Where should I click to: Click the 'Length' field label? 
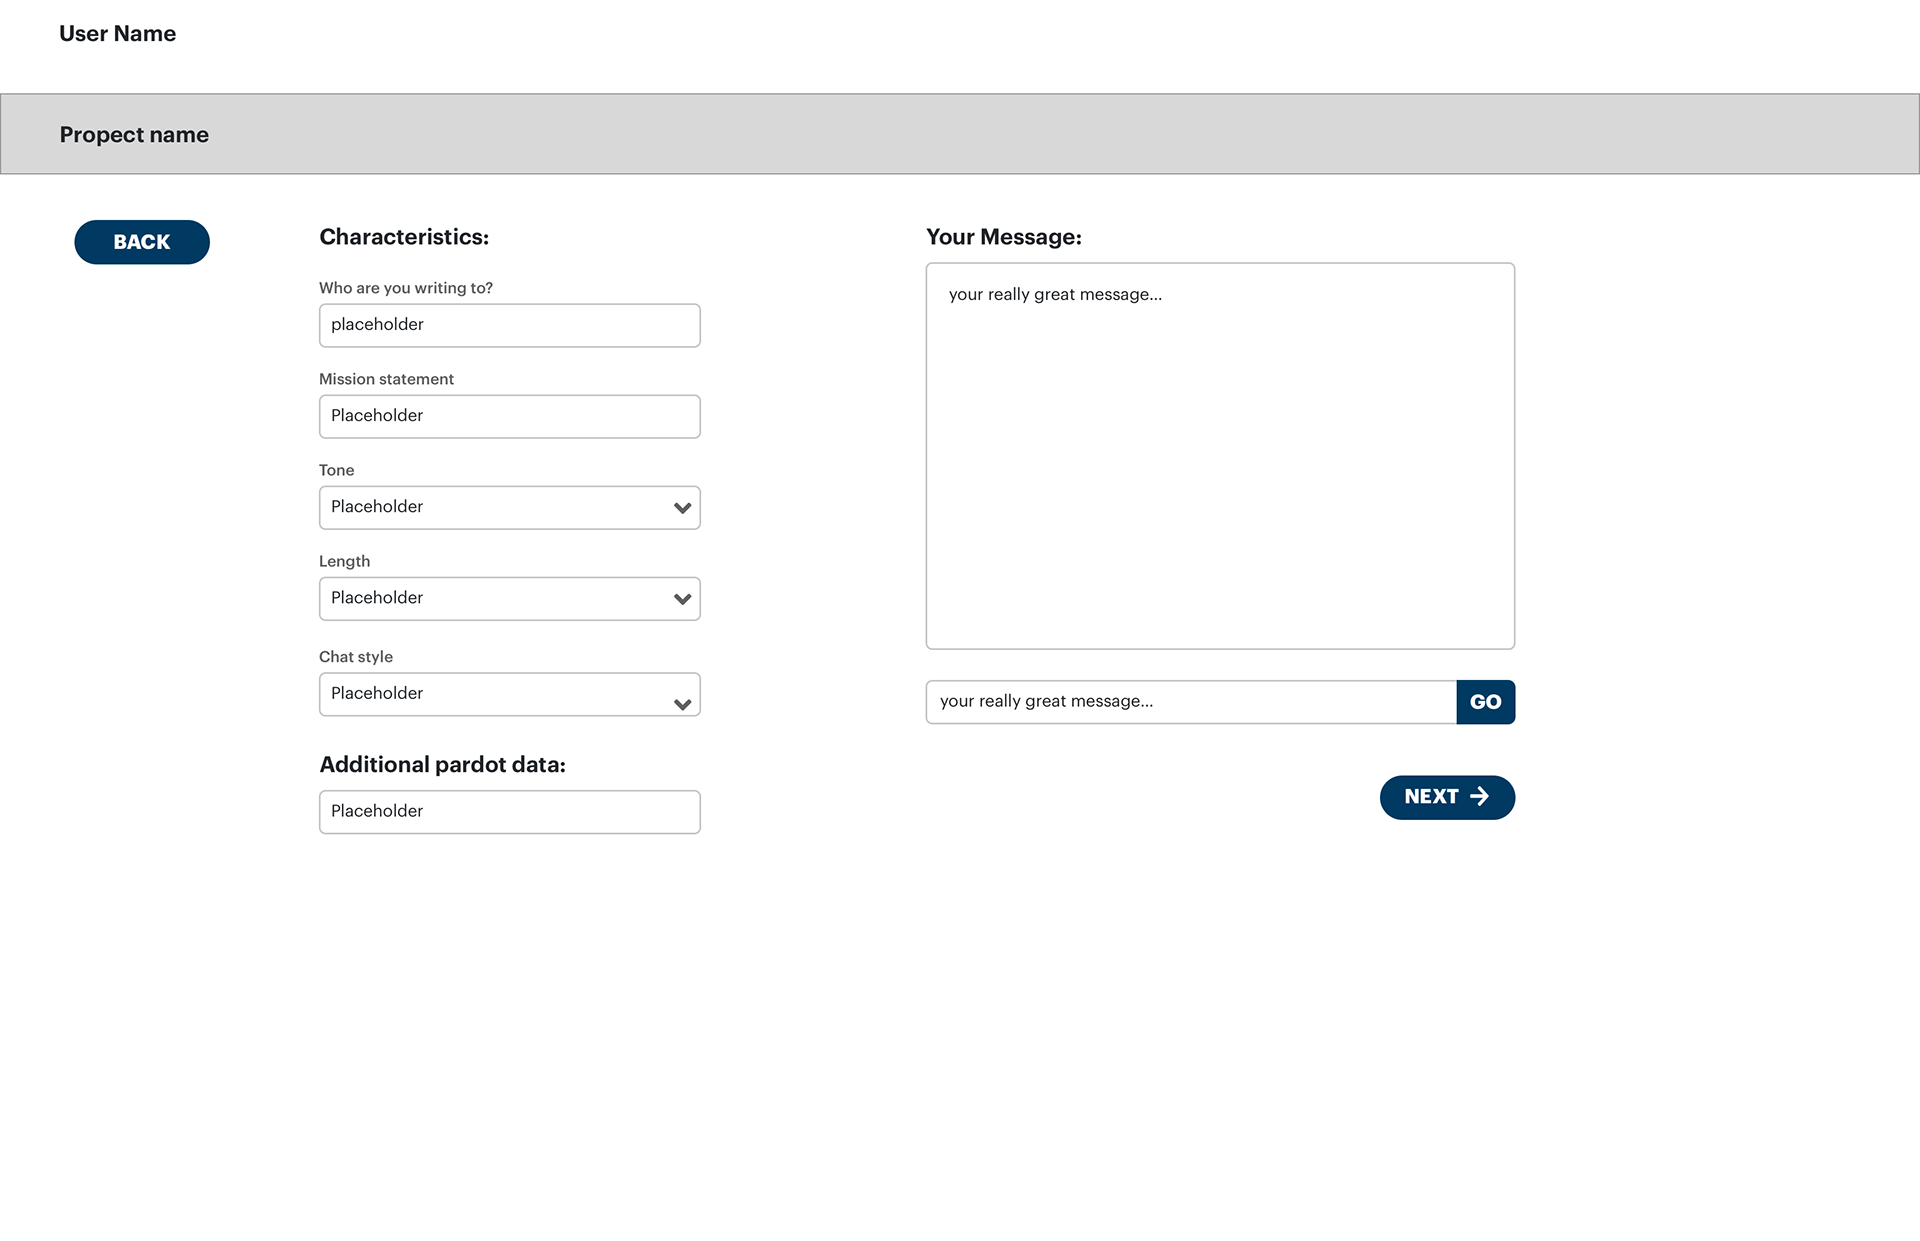(344, 561)
